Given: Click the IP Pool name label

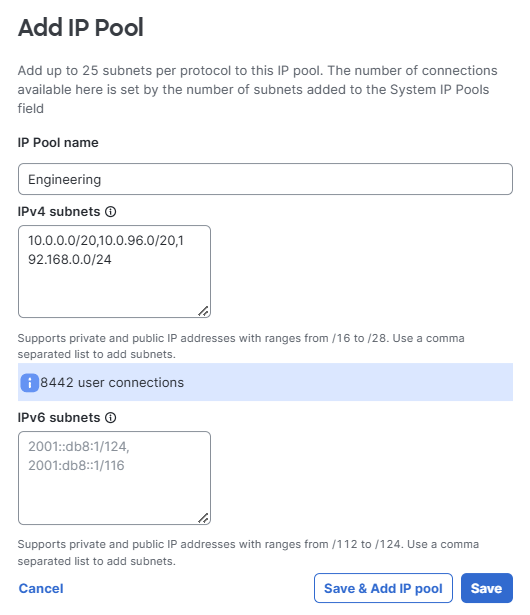Looking at the screenshot, I should [58, 143].
